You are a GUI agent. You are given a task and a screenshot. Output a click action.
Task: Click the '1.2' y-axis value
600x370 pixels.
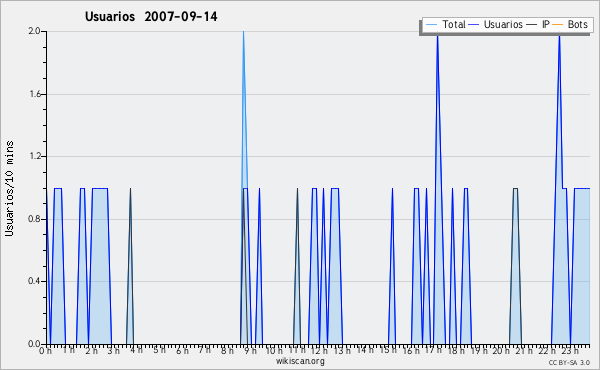click(34, 156)
